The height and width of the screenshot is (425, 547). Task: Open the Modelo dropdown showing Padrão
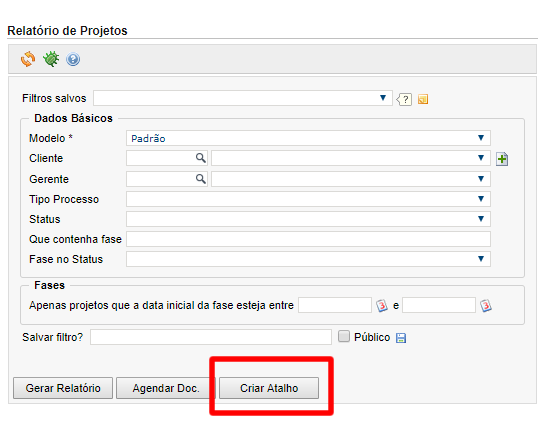tap(308, 138)
